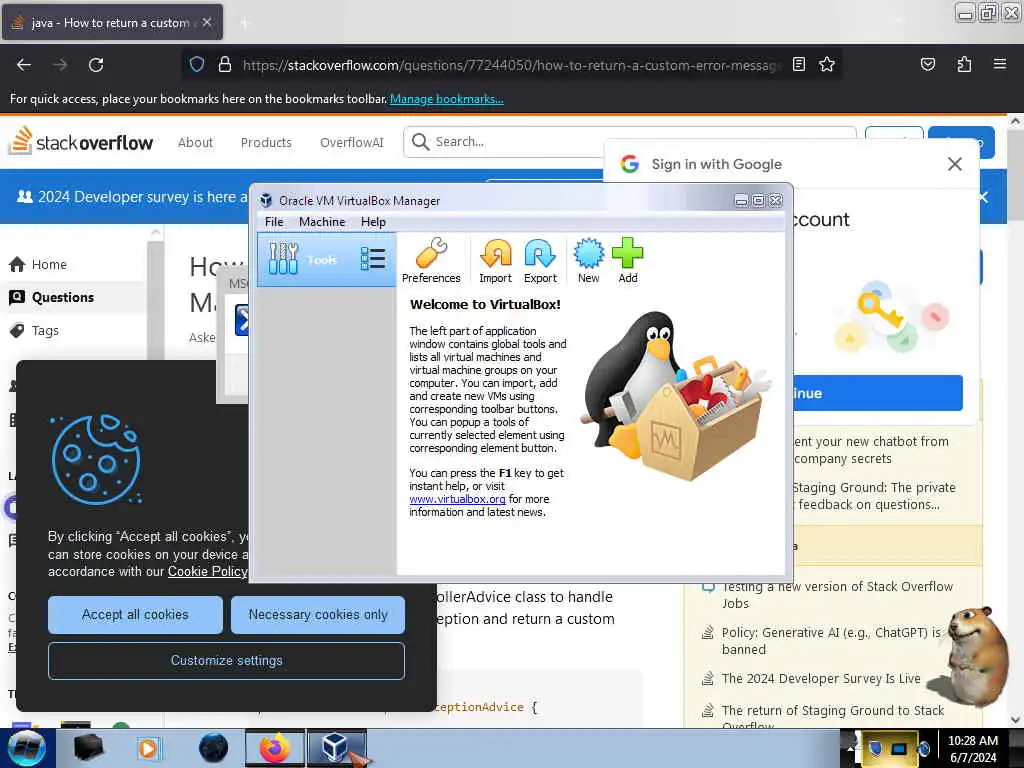The image size is (1024, 768).
Task: Click Customize settings button
Action: [227, 660]
